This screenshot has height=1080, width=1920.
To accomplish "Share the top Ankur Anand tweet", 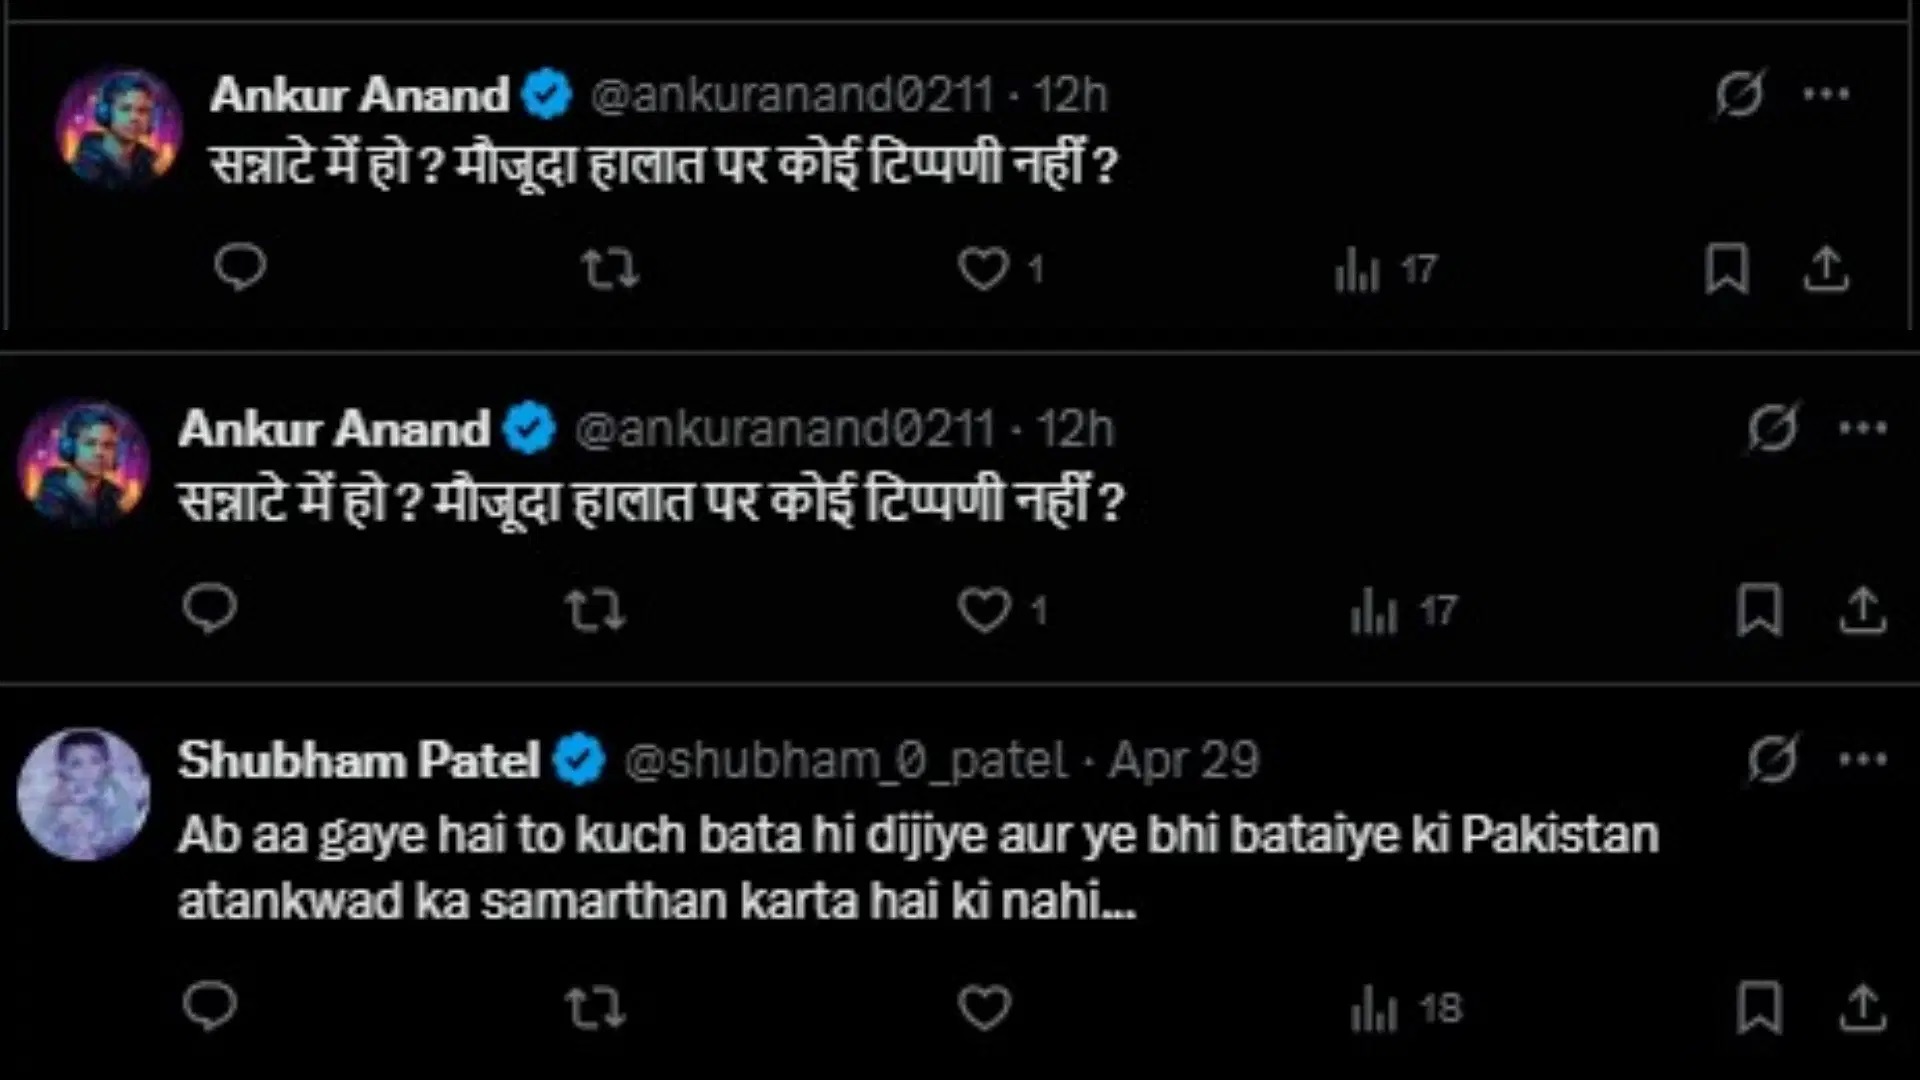I will [x=1826, y=269].
